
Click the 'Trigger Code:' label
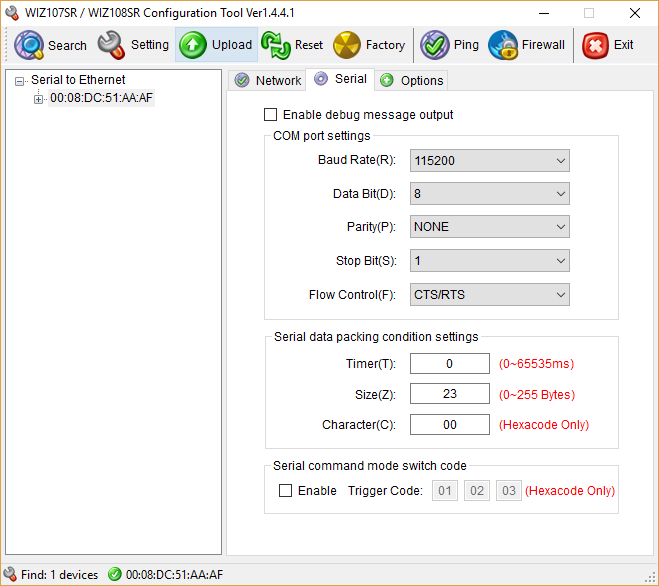(385, 491)
